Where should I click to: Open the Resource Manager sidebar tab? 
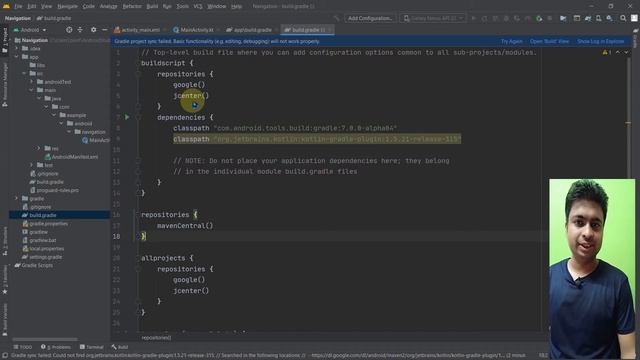coord(5,84)
